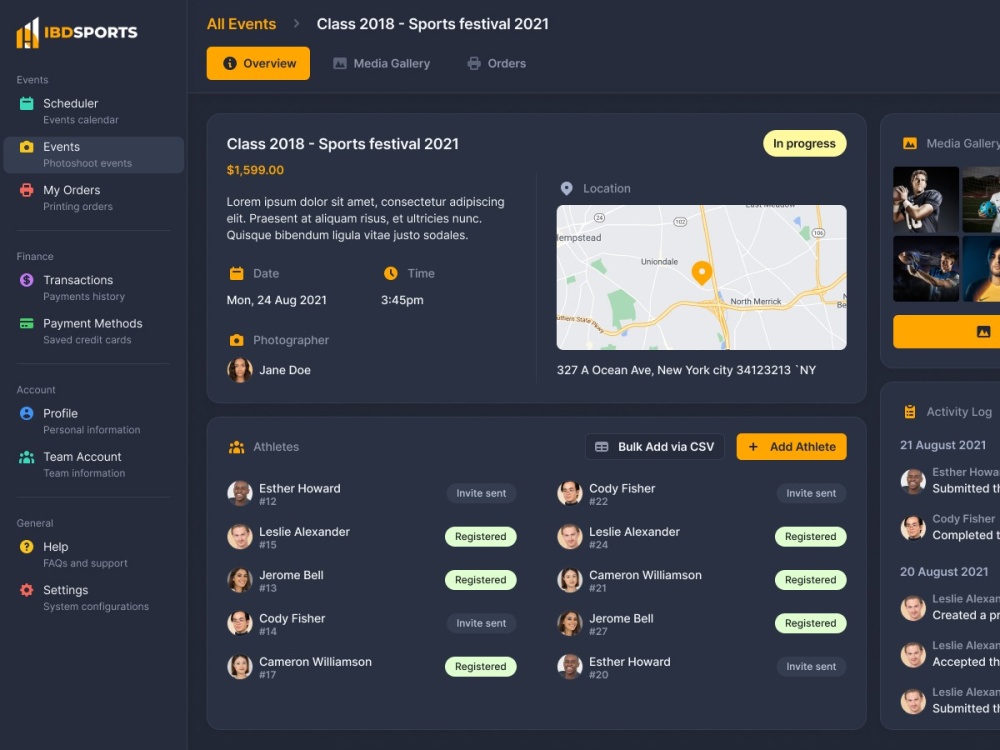The width and height of the screenshot is (1000, 750).
Task: Click Invite sent badge for Esther Howard #12
Action: coord(481,493)
